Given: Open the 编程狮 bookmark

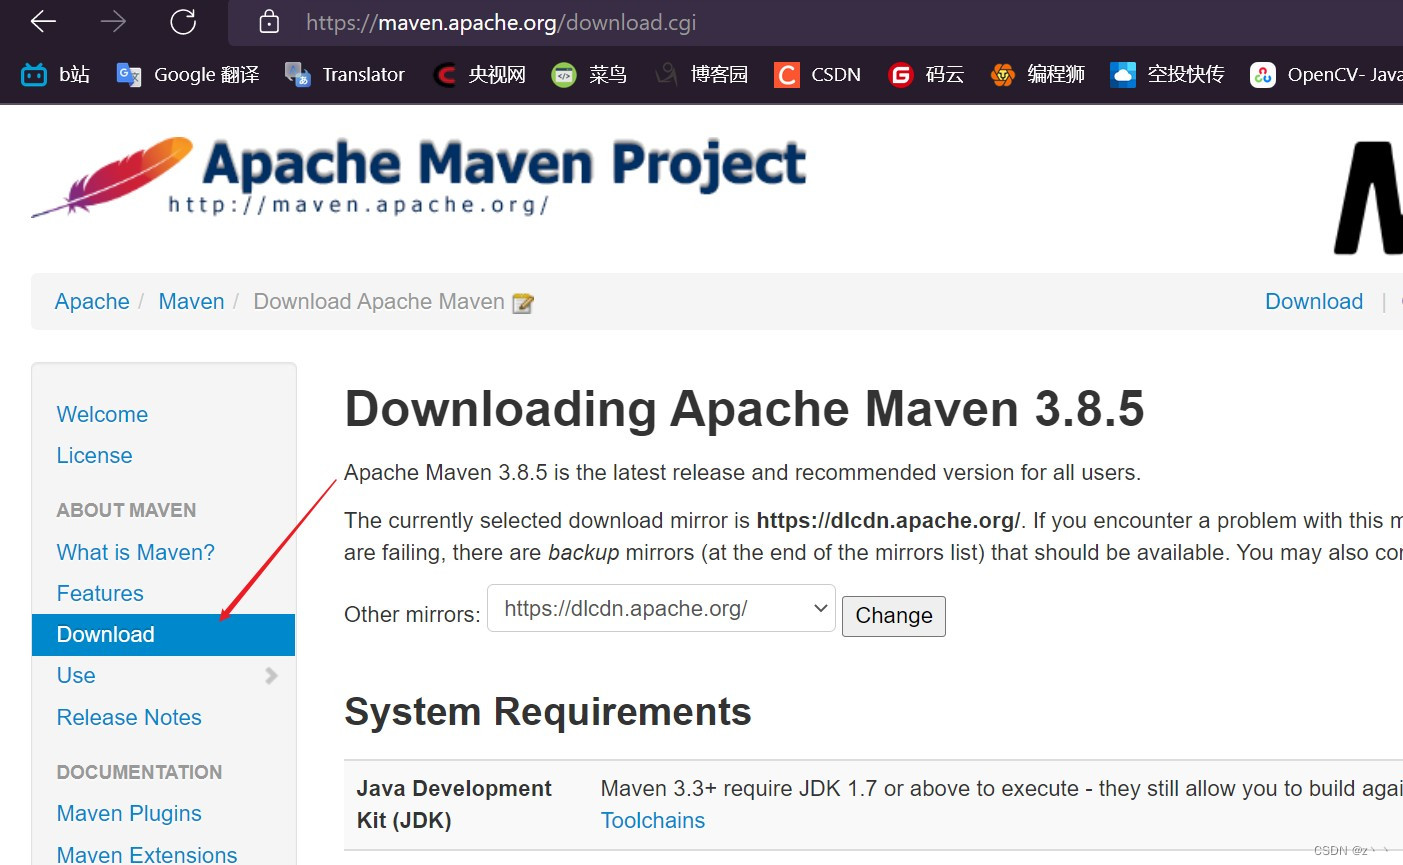Looking at the screenshot, I should point(1037,74).
